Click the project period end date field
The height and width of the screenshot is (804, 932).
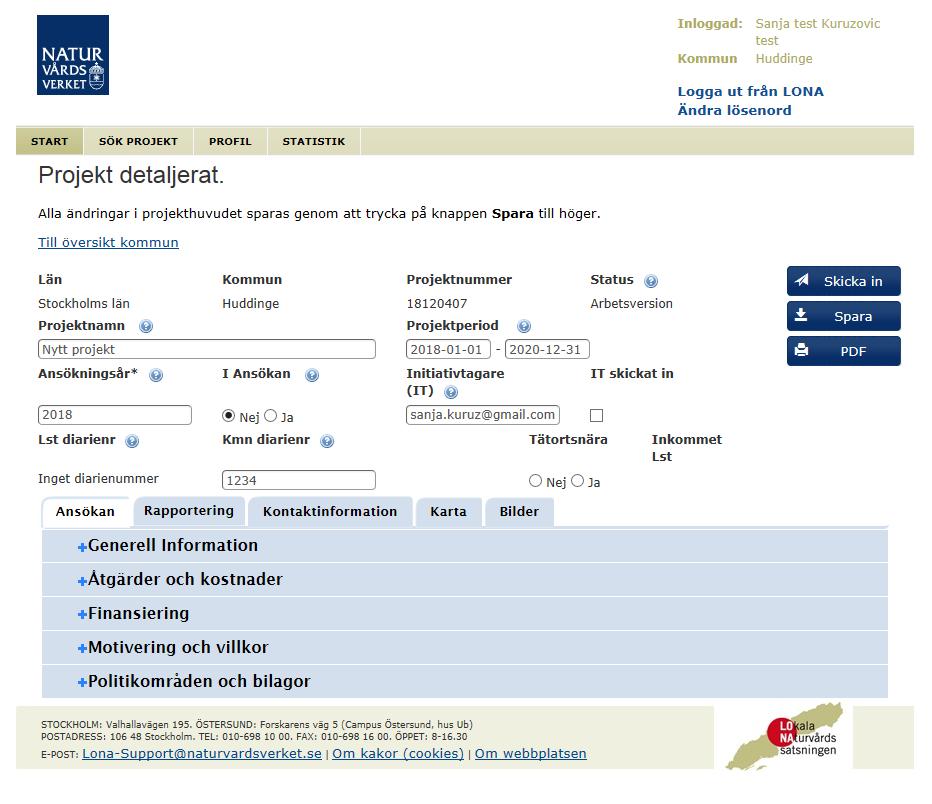(x=547, y=349)
